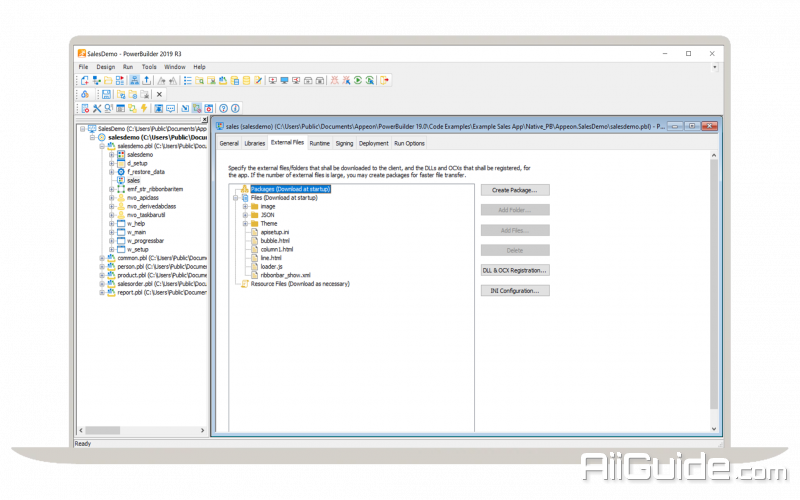This screenshot has height=500, width=800.
Task: Switch to the Deployment tab
Action: [x=373, y=143]
